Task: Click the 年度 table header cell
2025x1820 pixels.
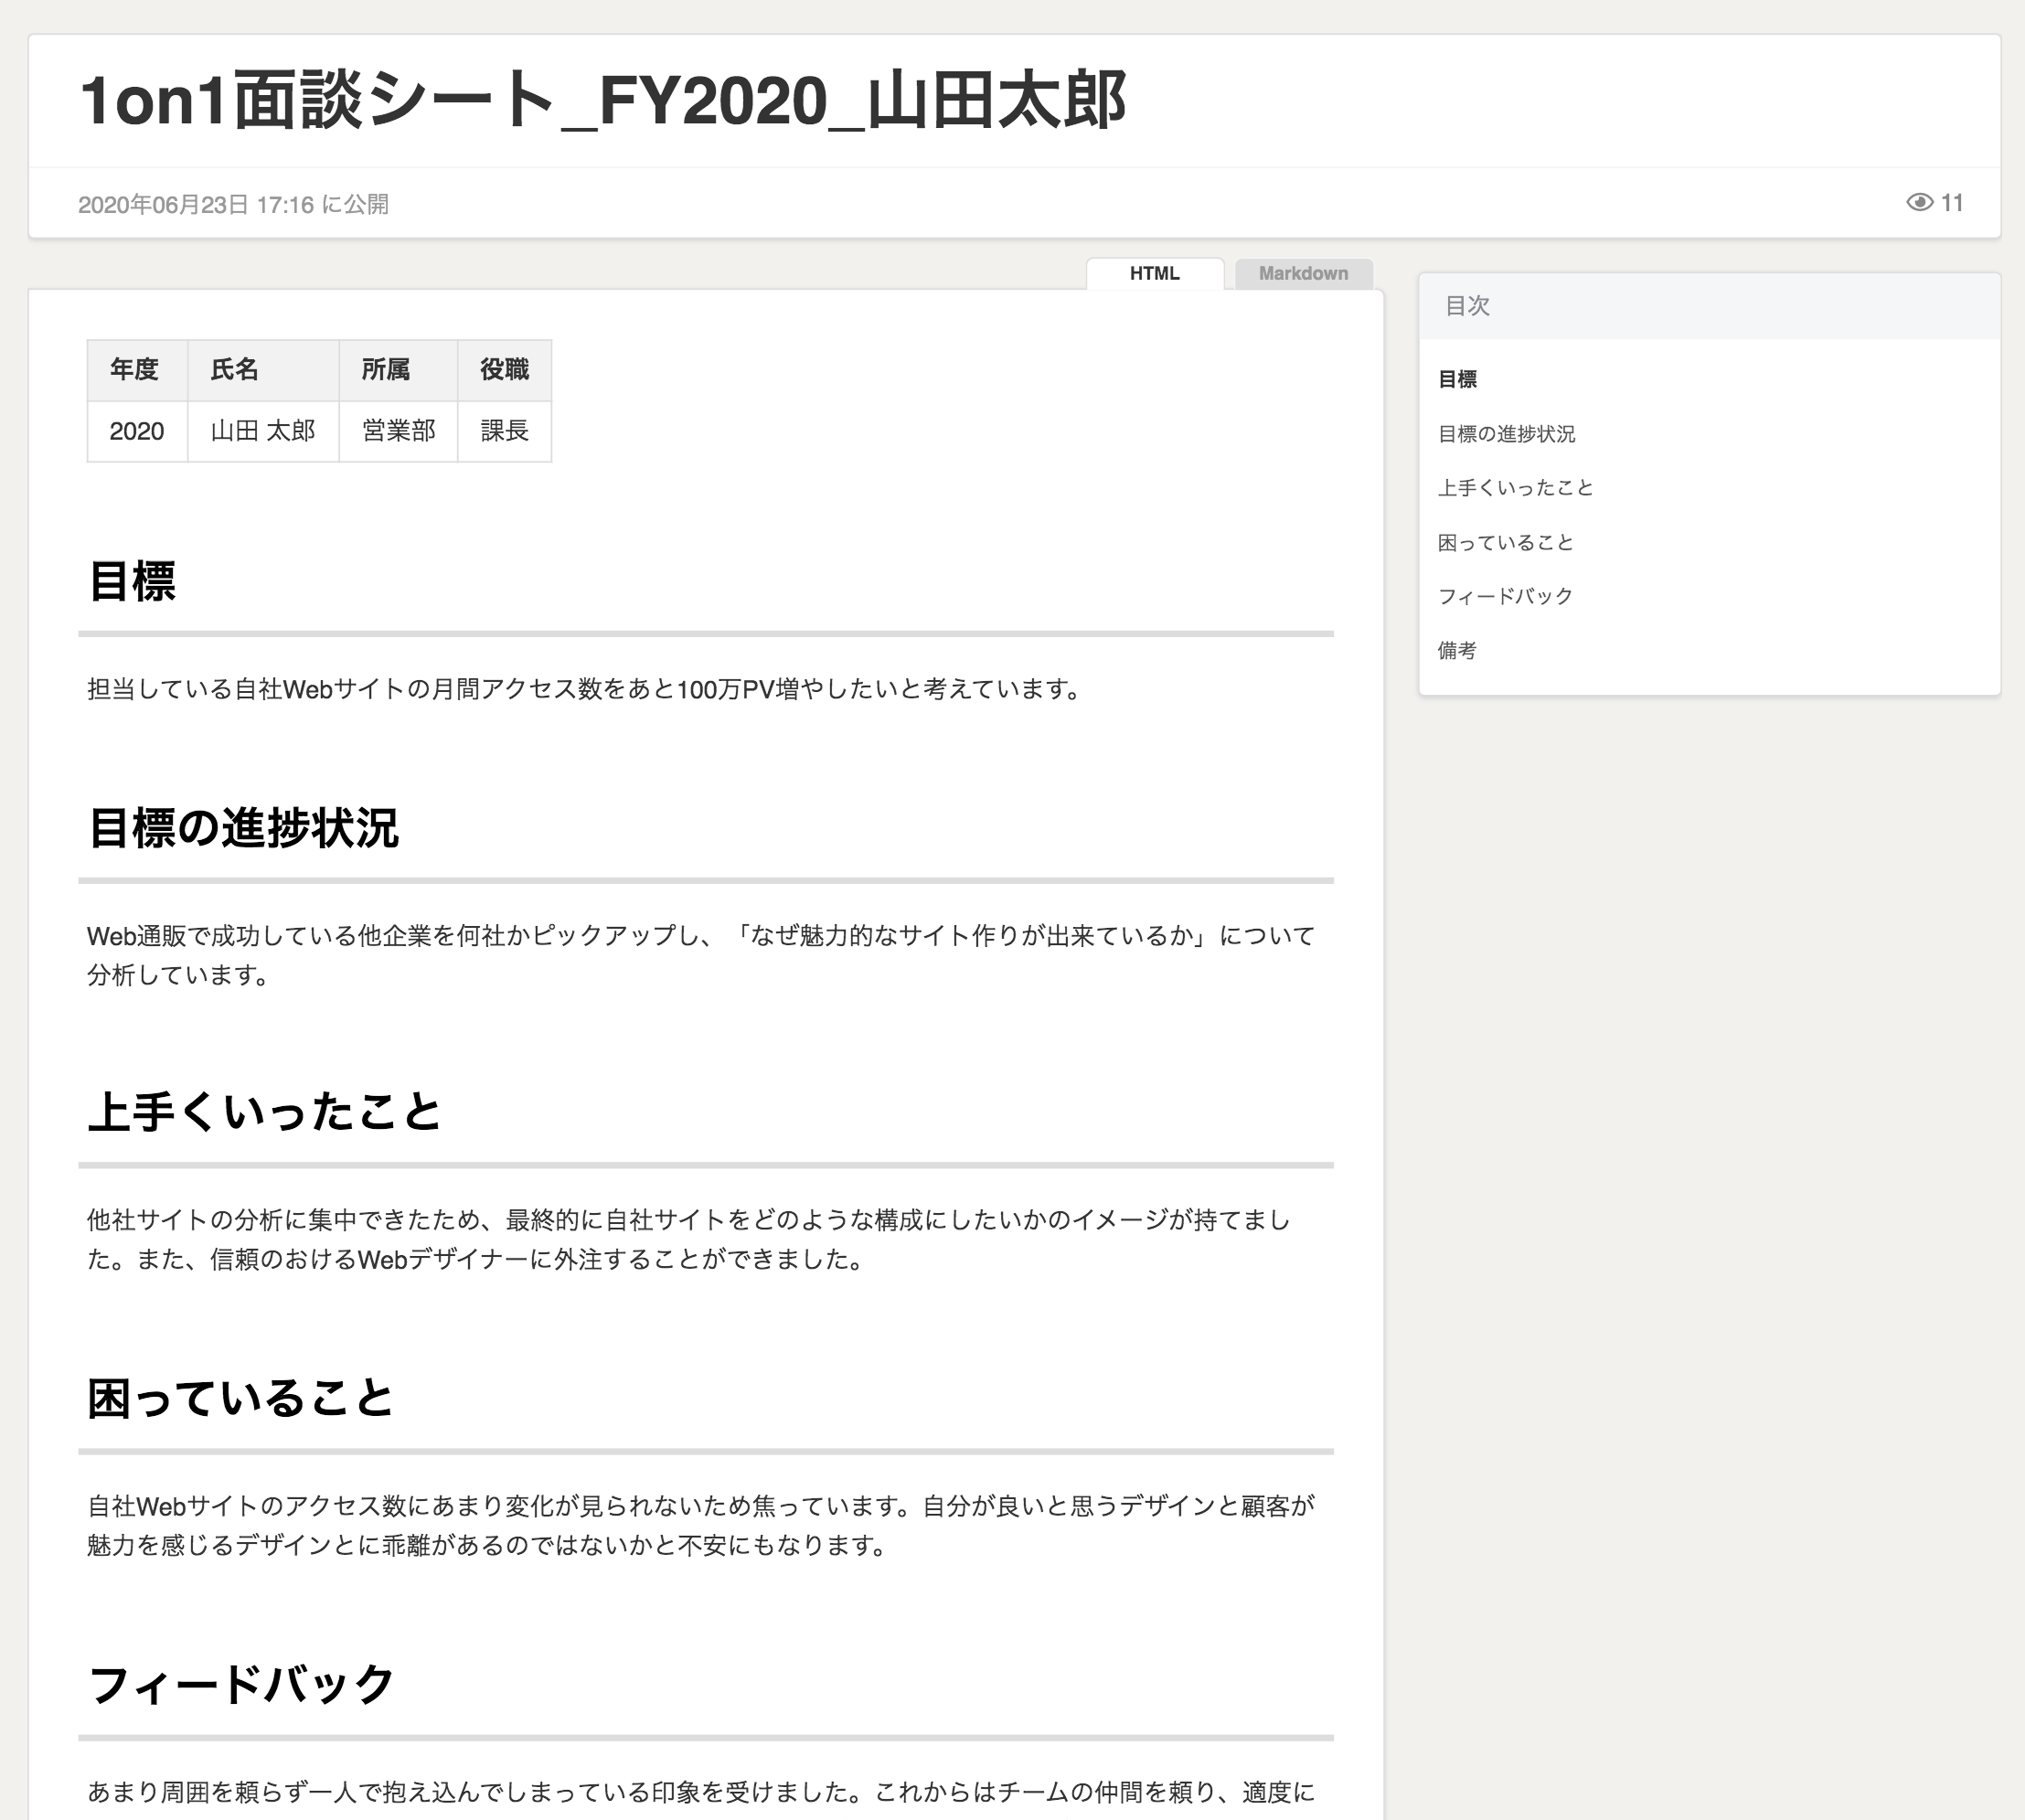Action: tap(135, 370)
